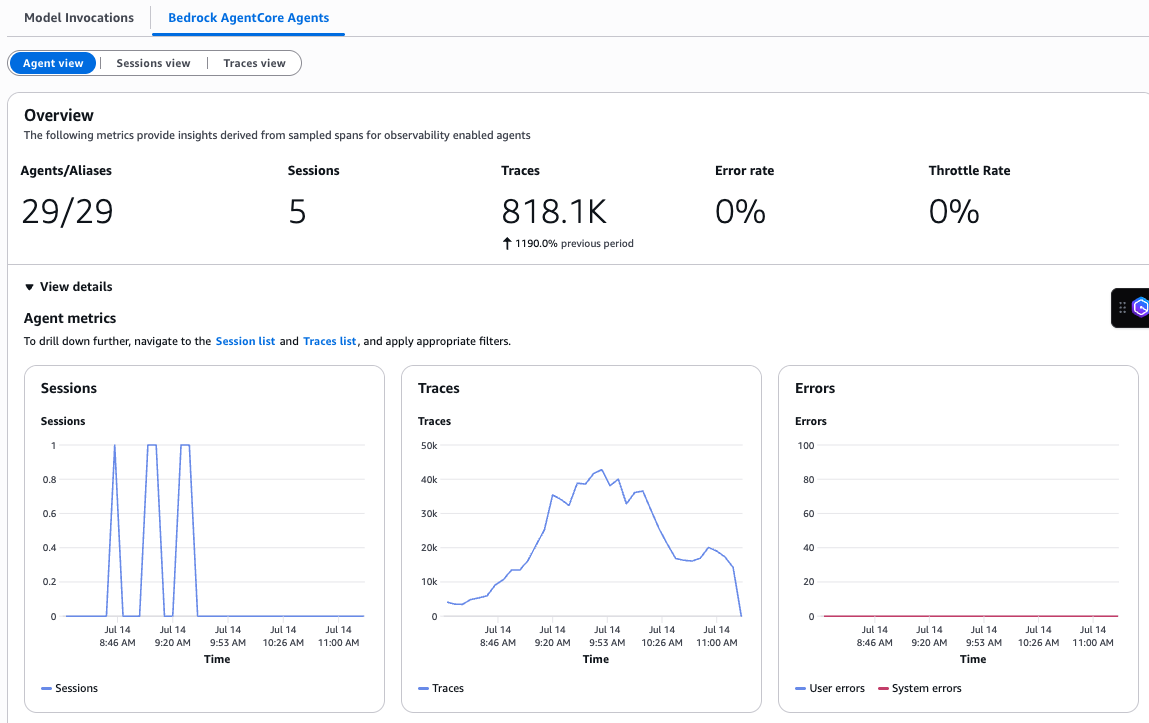Select the Agent view toggle

coord(53,63)
